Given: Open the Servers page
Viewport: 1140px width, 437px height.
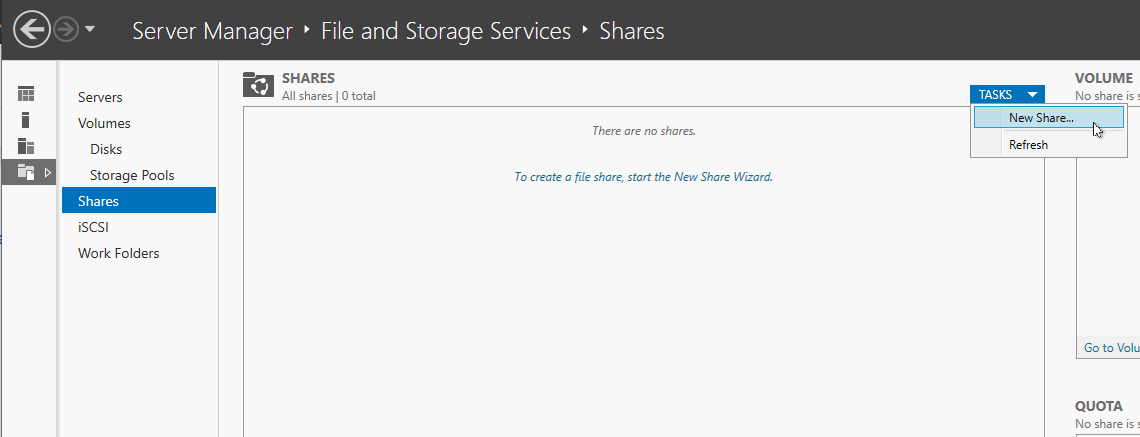Looking at the screenshot, I should pos(100,97).
